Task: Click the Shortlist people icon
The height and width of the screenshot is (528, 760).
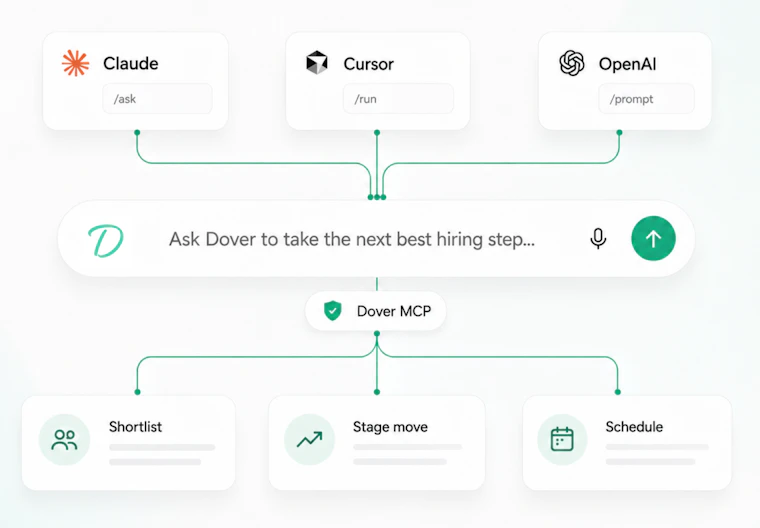Action: click(64, 440)
